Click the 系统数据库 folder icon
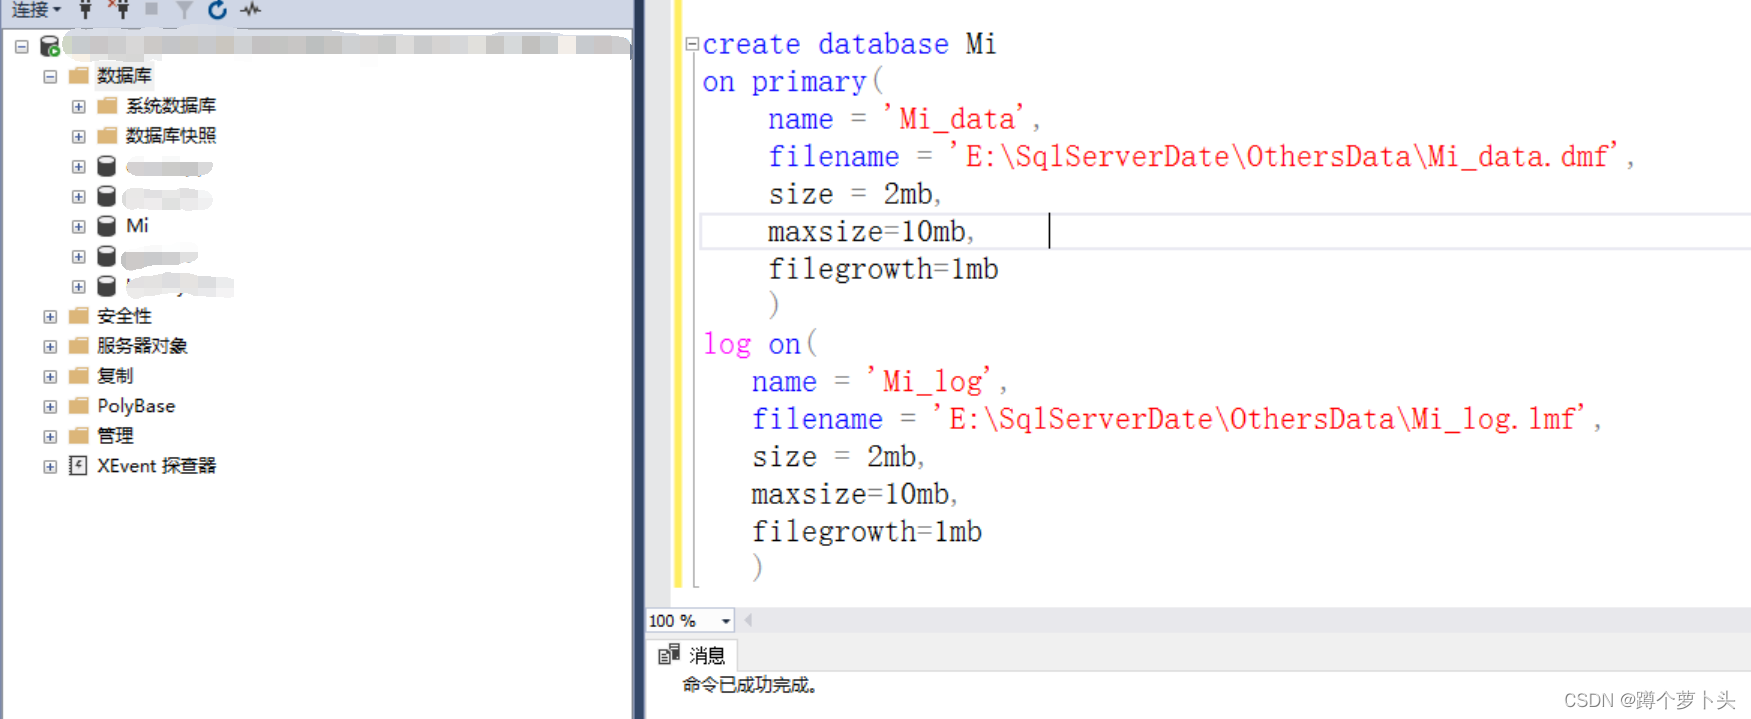This screenshot has width=1751, height=719. click(107, 106)
